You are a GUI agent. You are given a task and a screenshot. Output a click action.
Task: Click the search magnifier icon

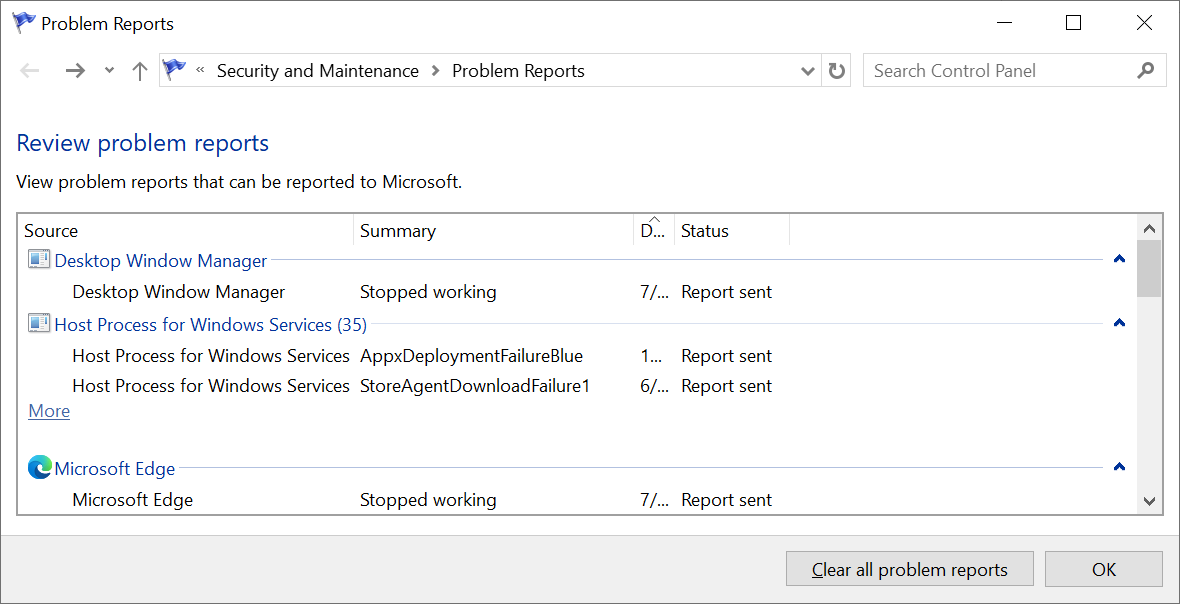(1146, 71)
